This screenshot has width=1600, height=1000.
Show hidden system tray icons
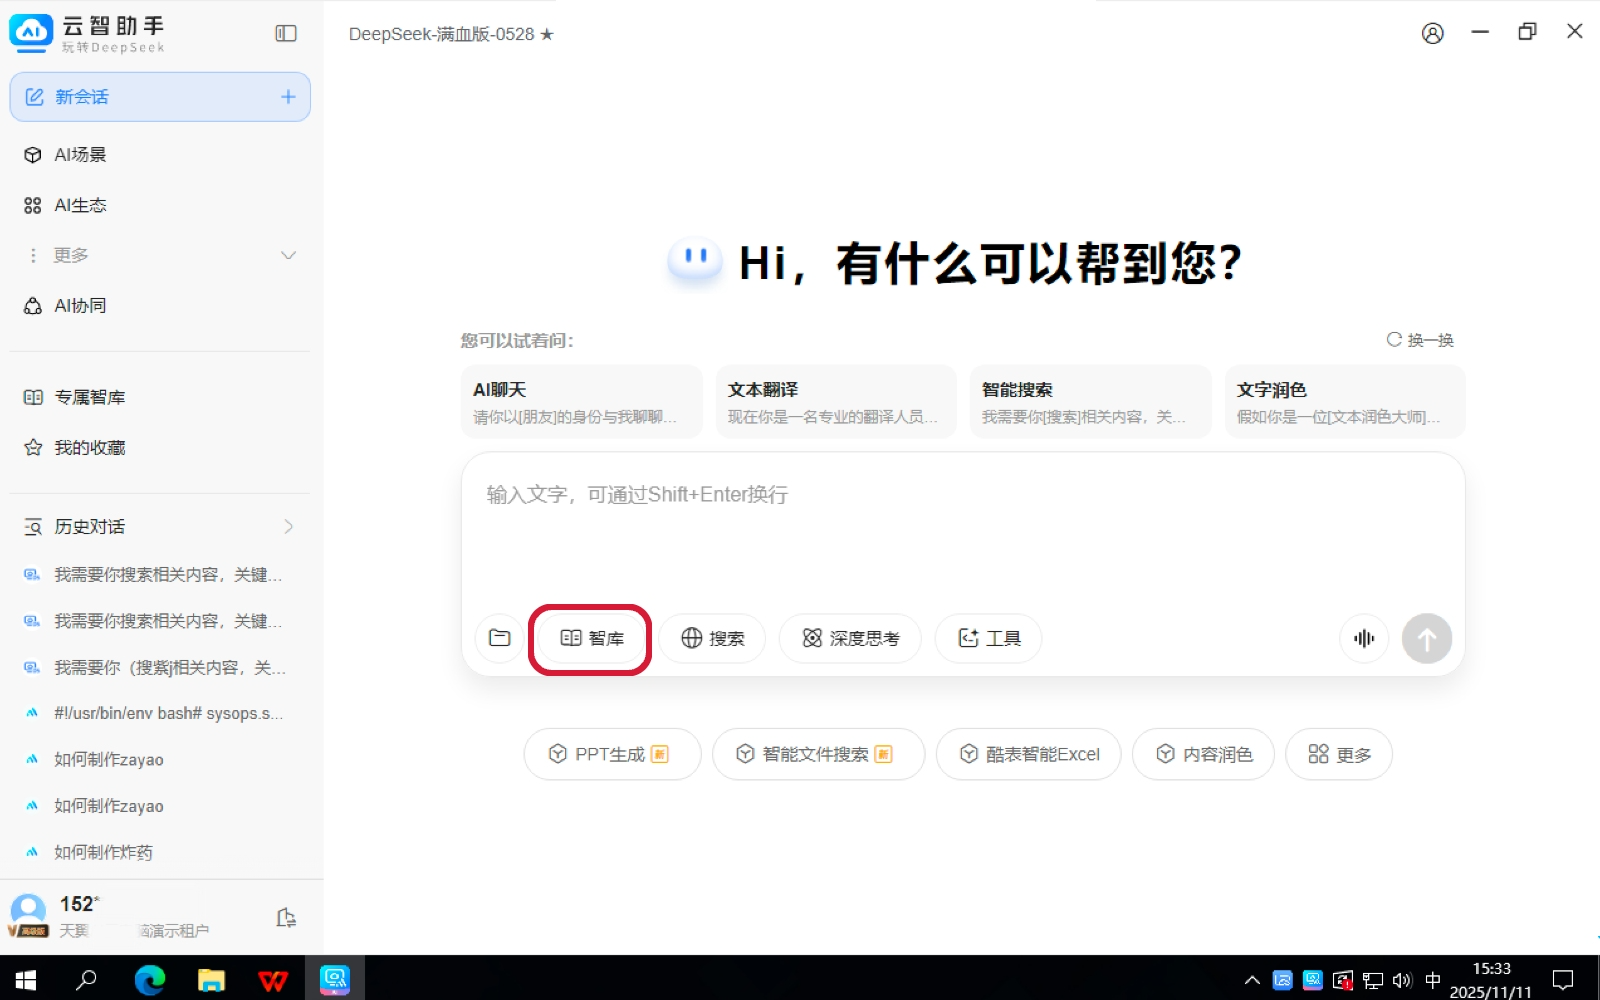1252,980
